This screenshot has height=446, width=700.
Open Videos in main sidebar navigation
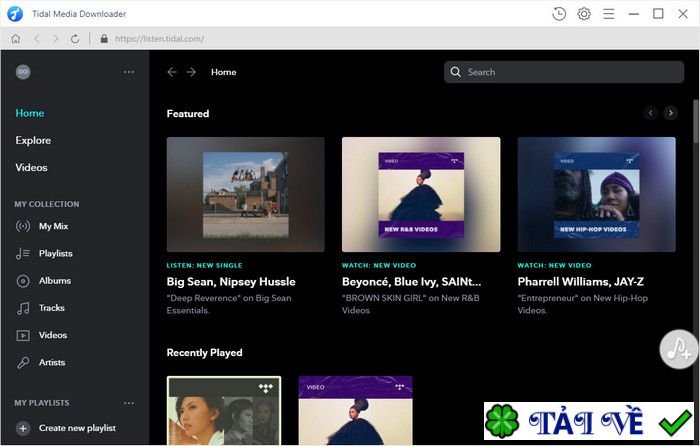31,167
